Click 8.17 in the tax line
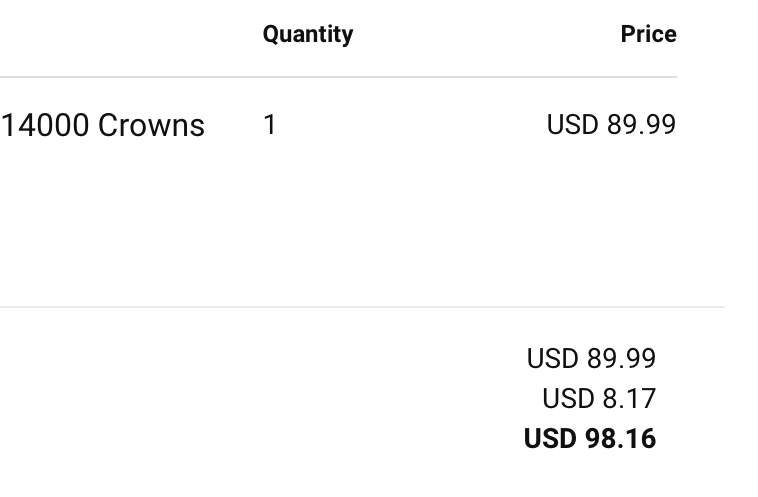This screenshot has height=497, width=758. pyautogui.click(x=628, y=398)
